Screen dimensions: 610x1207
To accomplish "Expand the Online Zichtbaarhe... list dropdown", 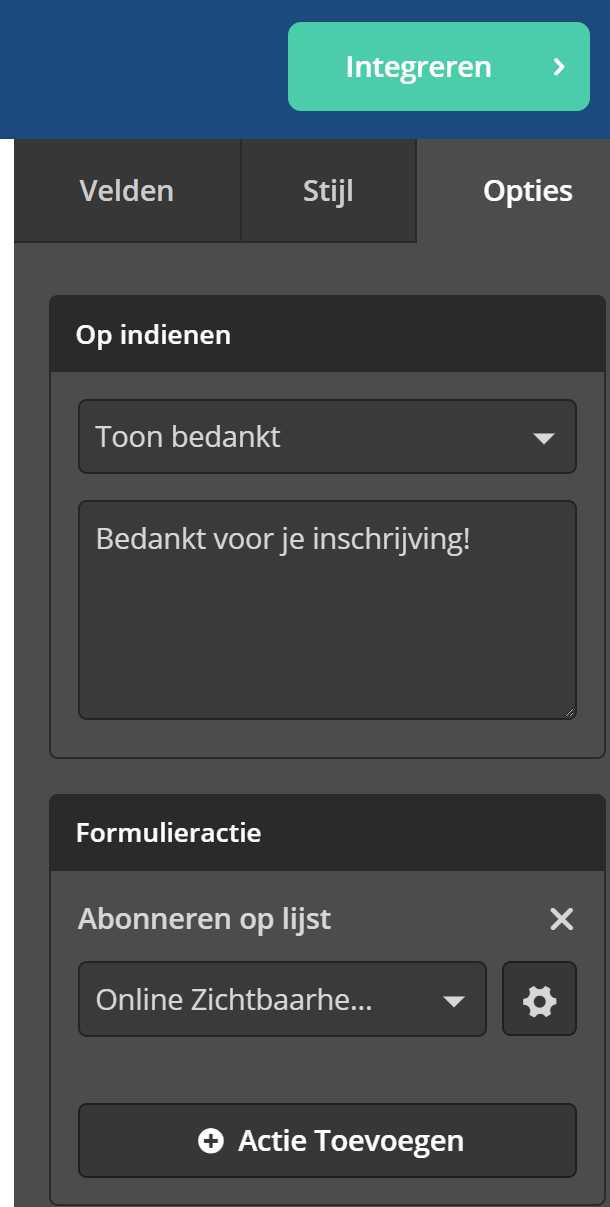I will click(282, 999).
